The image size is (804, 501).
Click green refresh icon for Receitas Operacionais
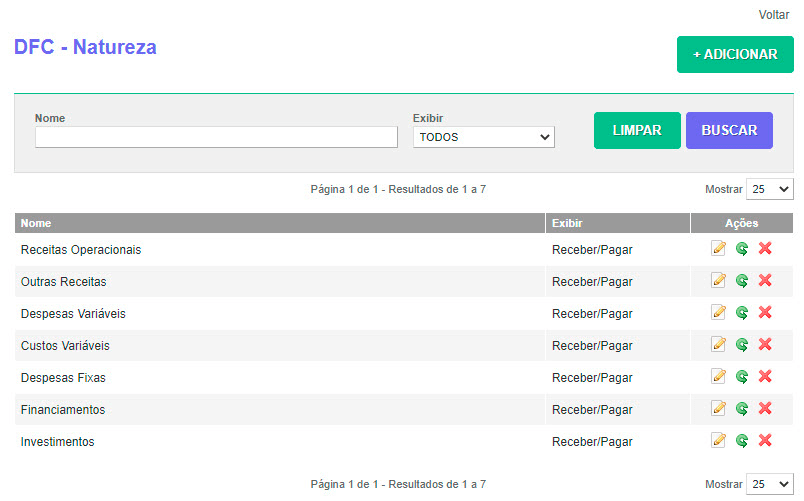point(742,249)
